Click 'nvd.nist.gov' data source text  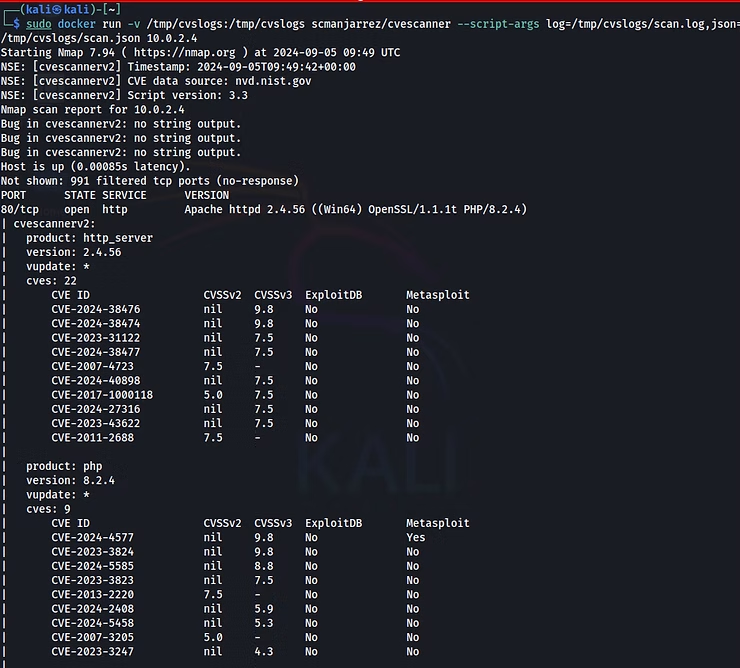coord(273,81)
